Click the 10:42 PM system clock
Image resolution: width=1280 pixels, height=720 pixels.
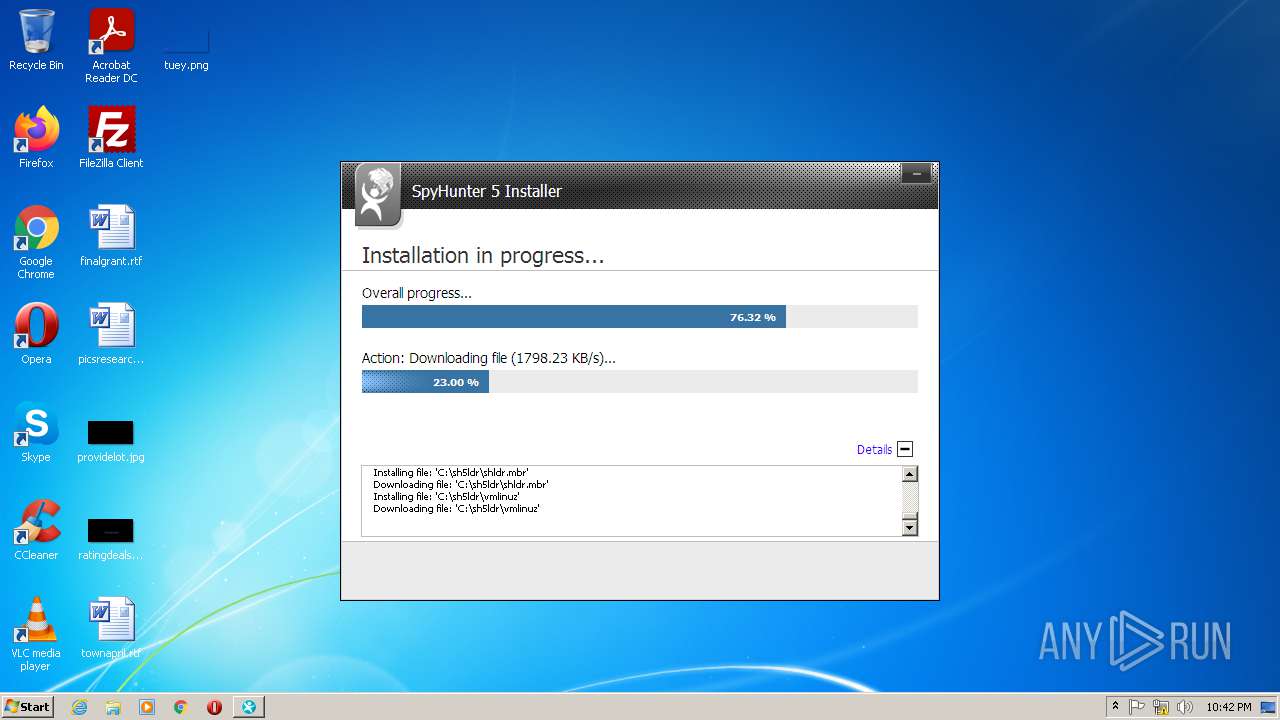pos(1228,707)
